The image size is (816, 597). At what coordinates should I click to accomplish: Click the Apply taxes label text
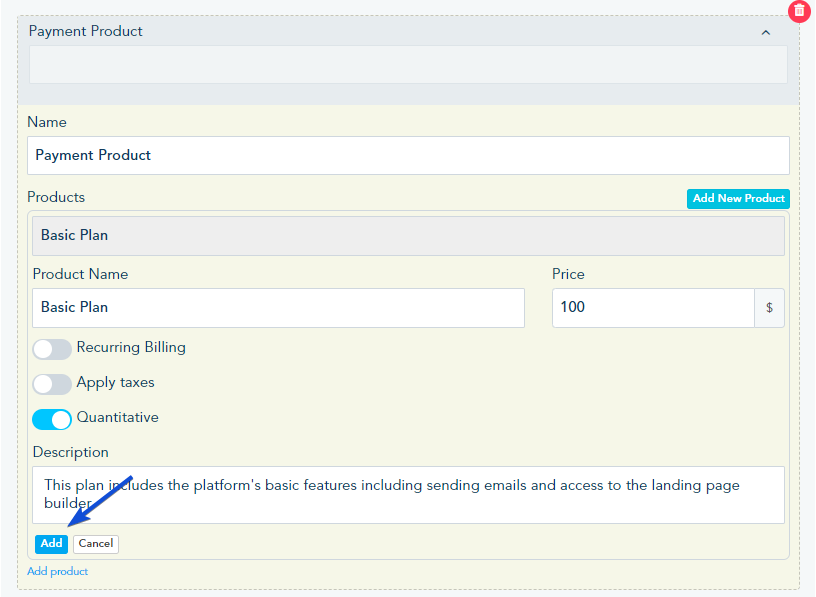pos(116,383)
